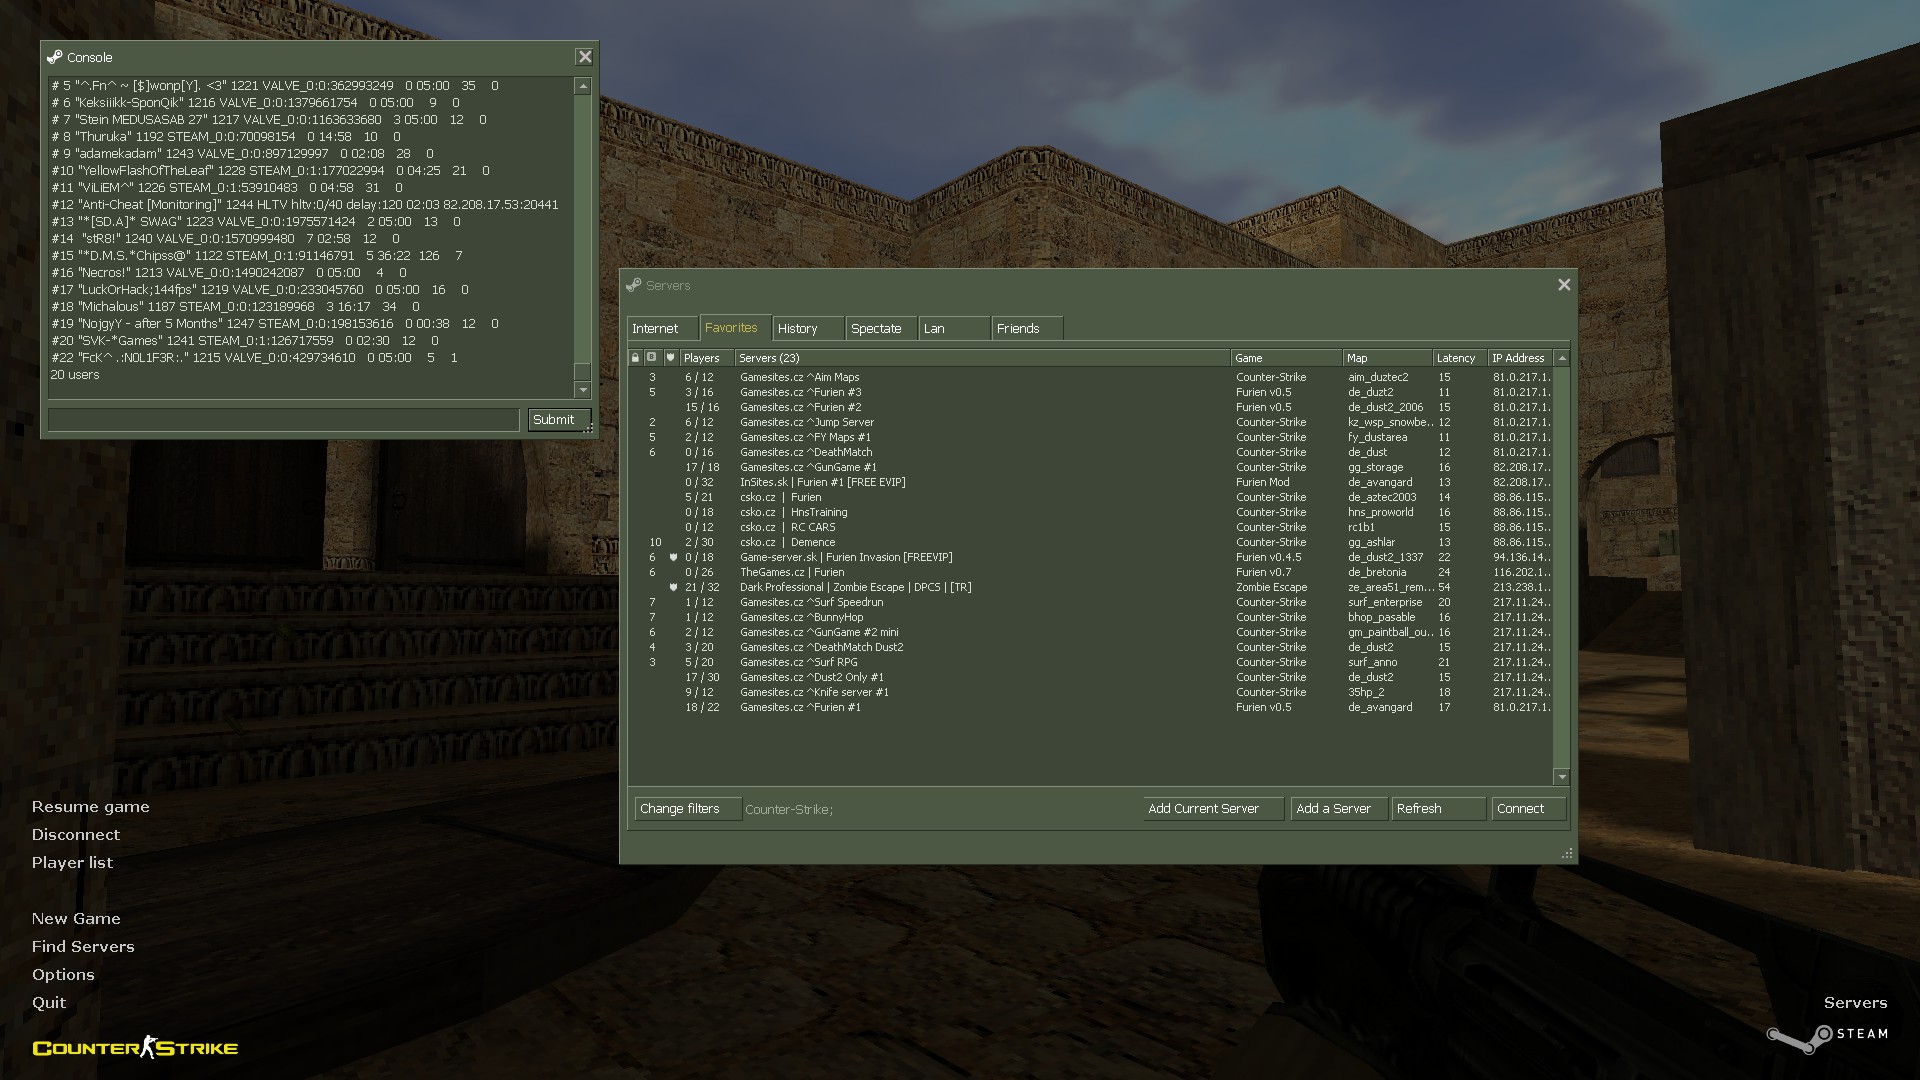This screenshot has width=1920, height=1080.
Task: Click console scrollbar down arrow
Action: tap(583, 390)
